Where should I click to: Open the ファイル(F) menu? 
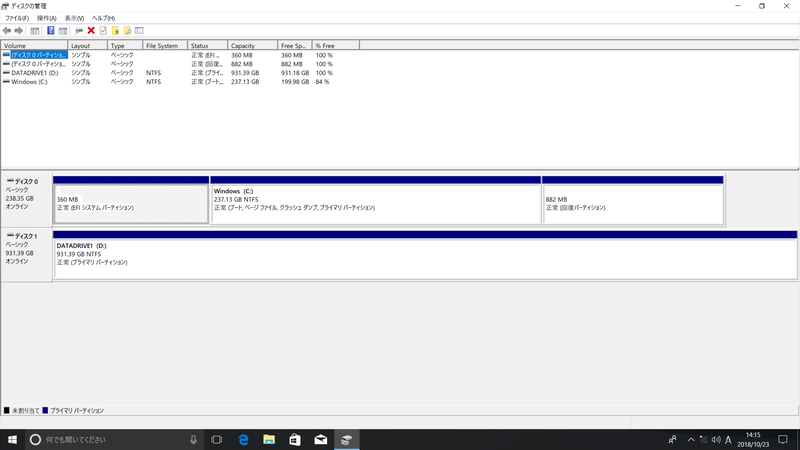coord(17,18)
